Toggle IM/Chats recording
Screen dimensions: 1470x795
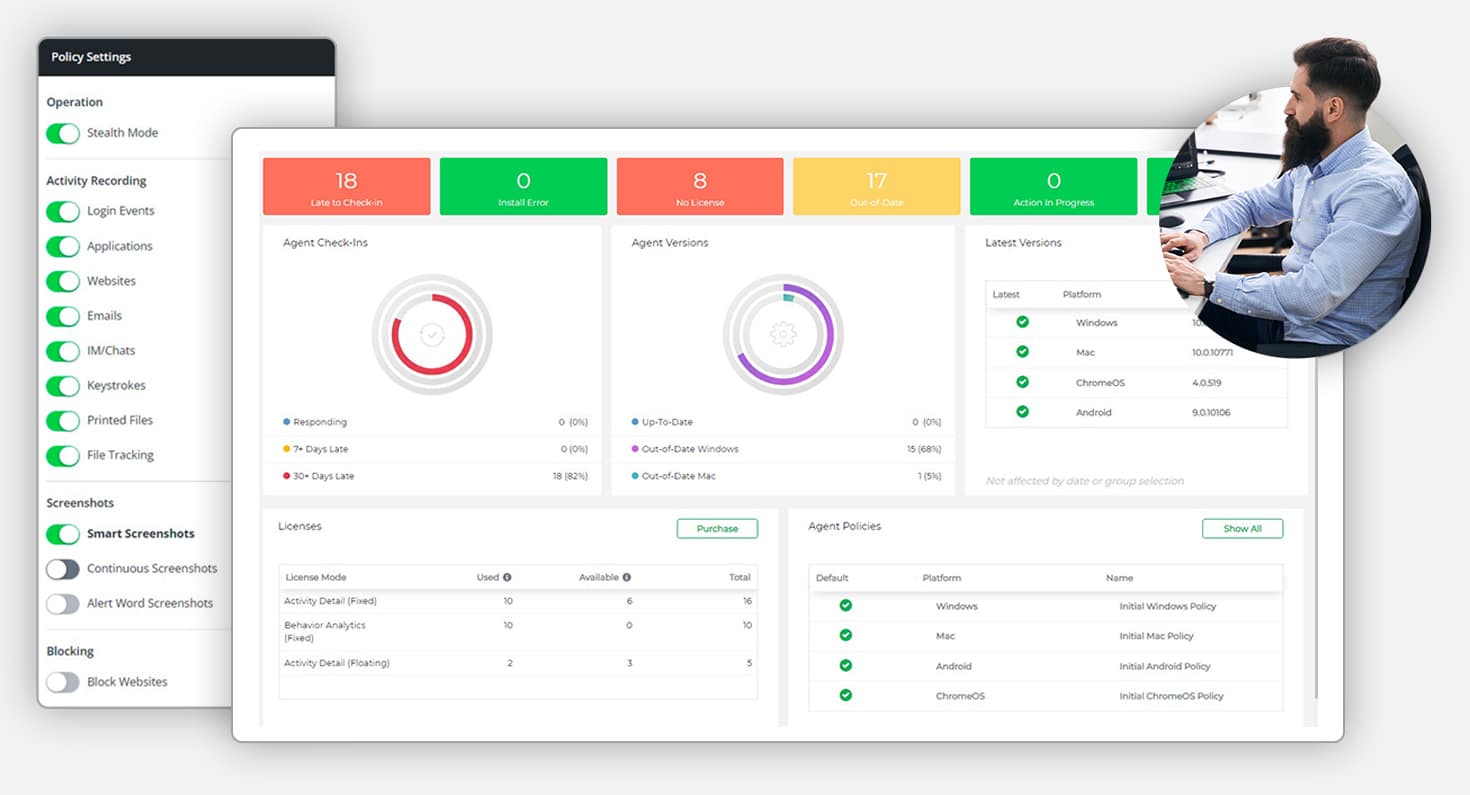point(63,351)
